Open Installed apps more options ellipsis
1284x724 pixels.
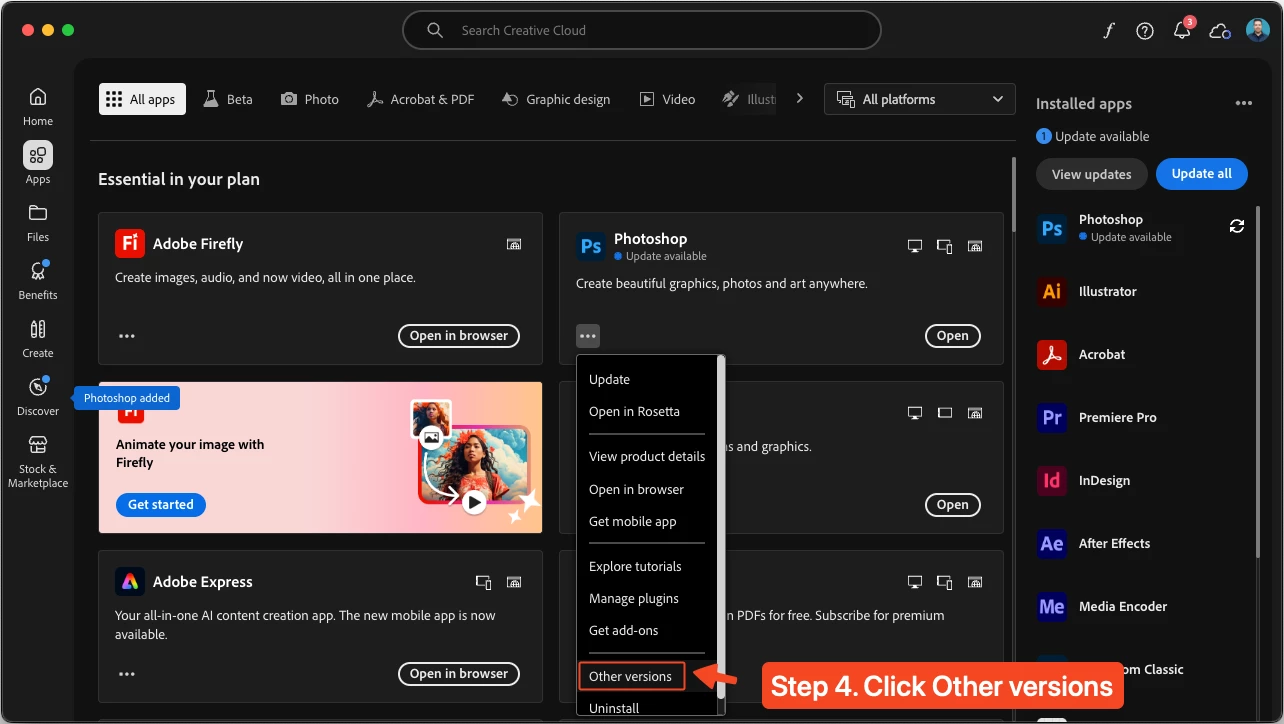(x=1243, y=103)
